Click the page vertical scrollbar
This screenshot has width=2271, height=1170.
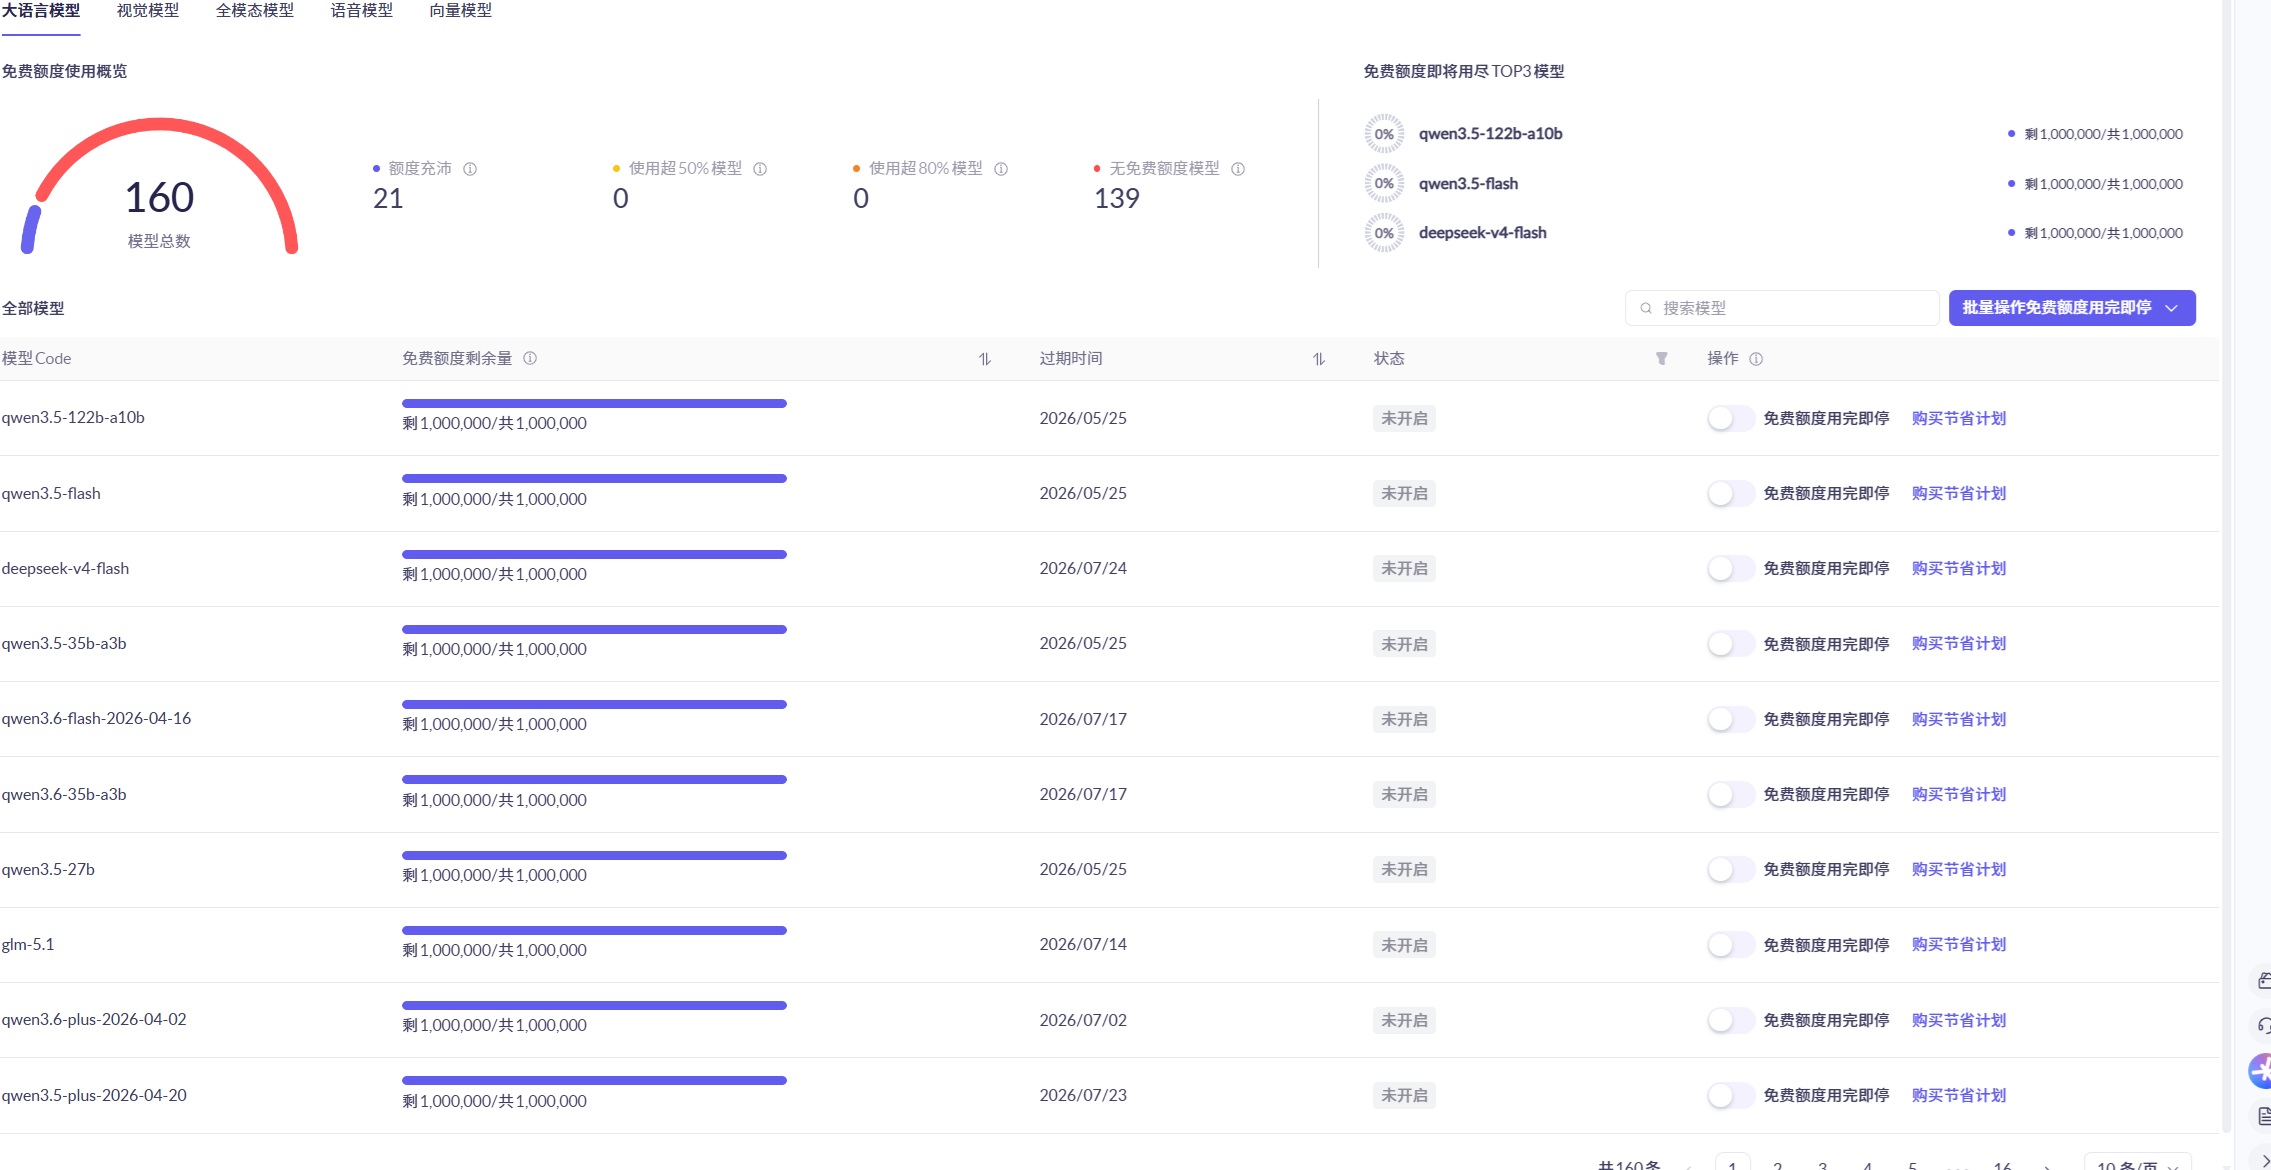pyautogui.click(x=2227, y=565)
